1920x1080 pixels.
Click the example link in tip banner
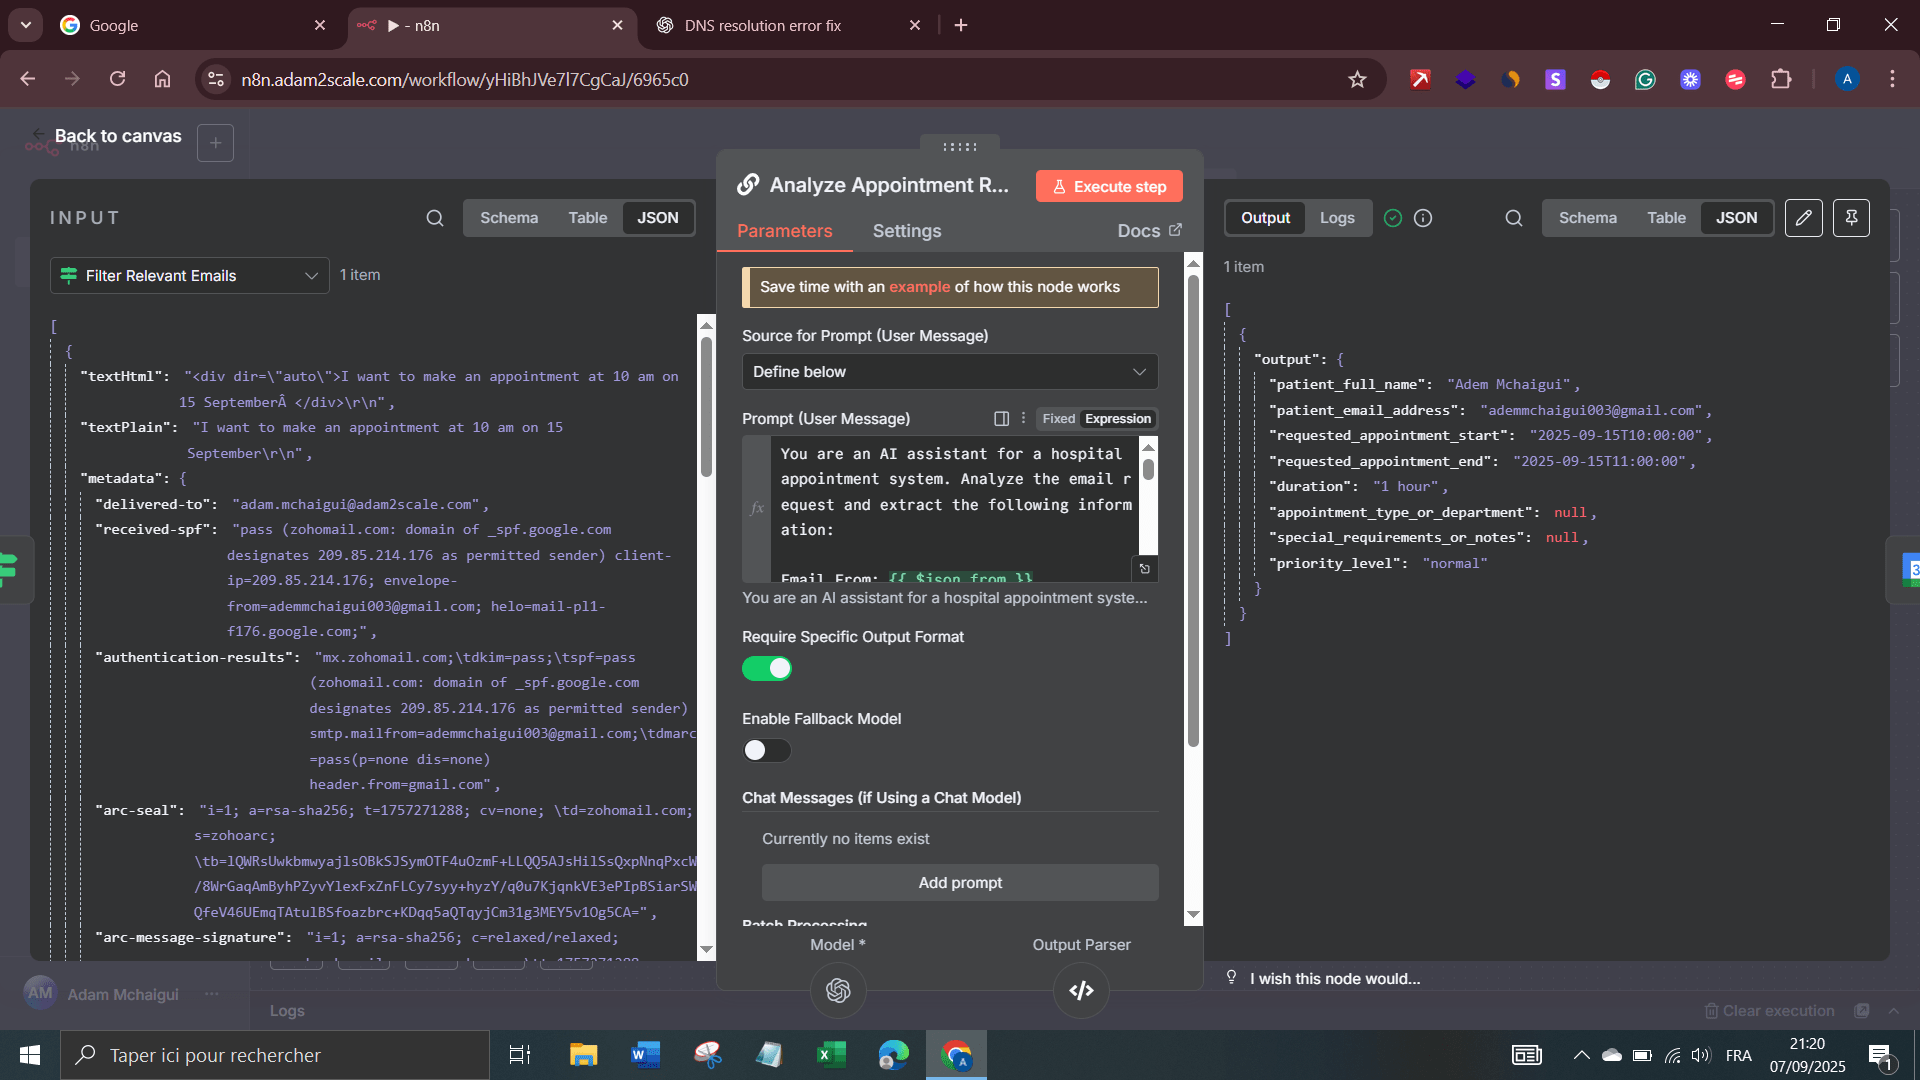919,287
